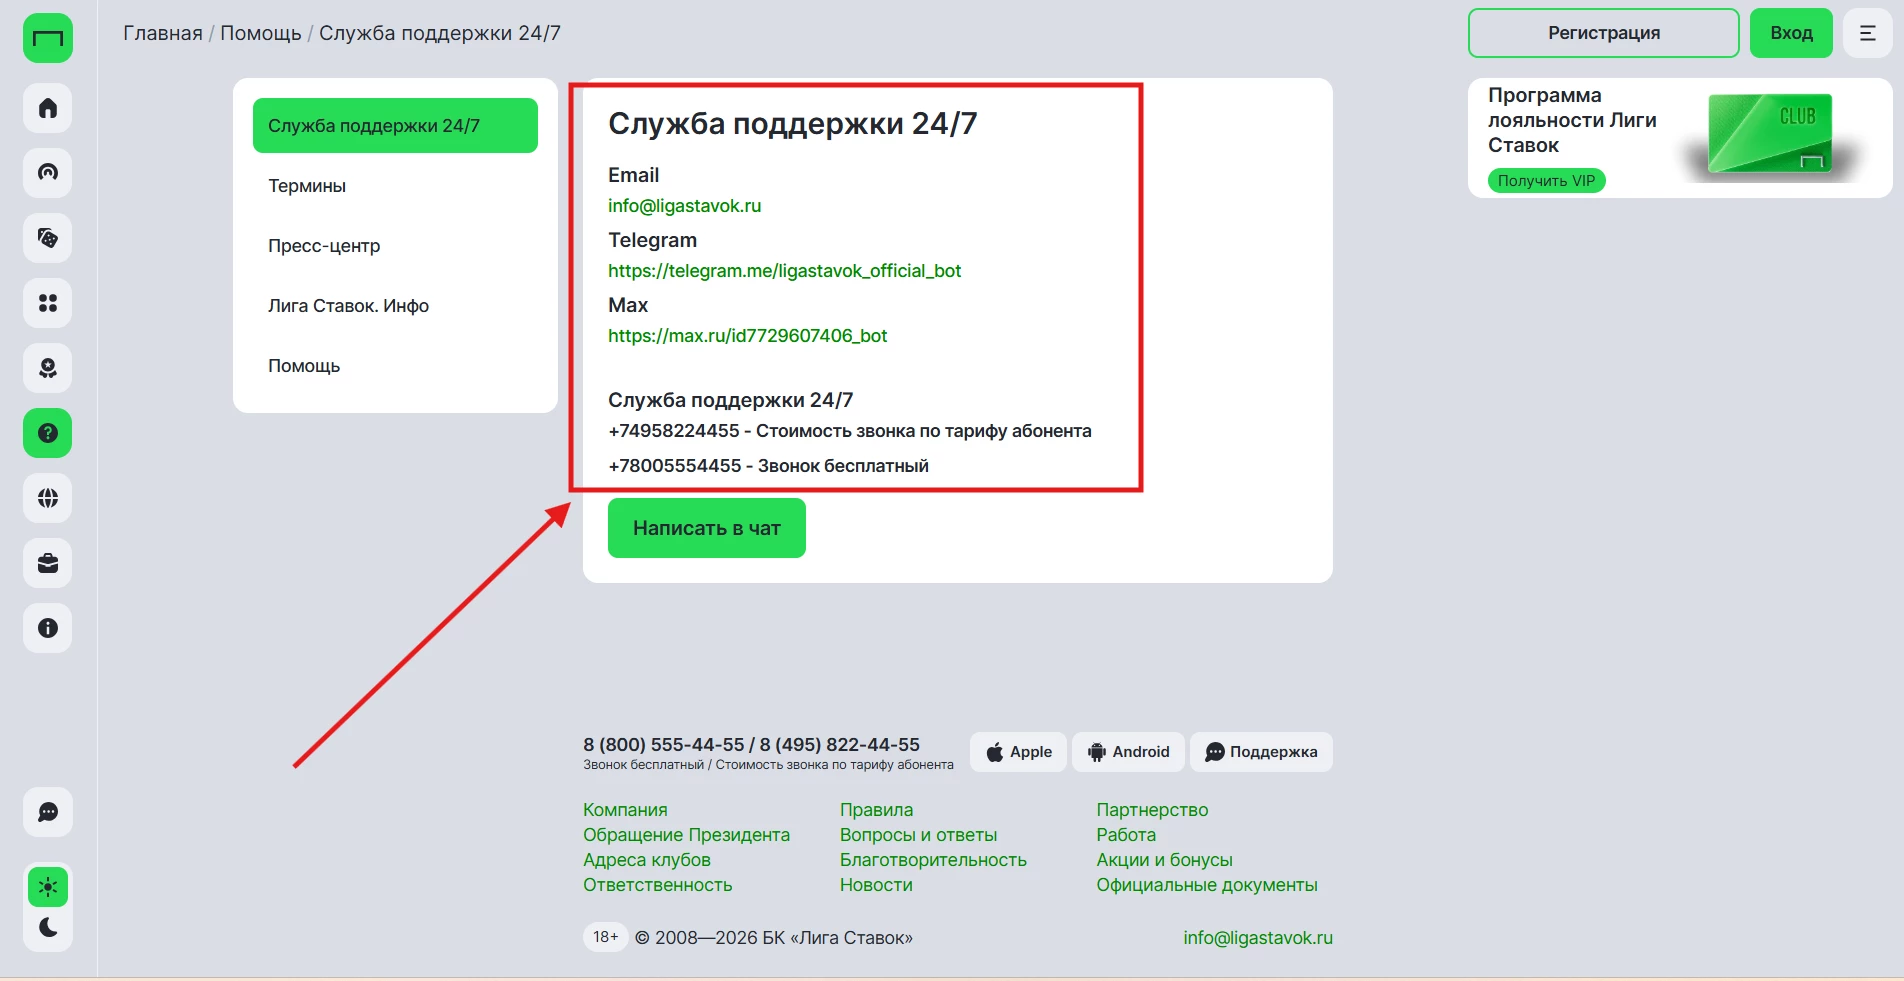Image resolution: width=1904 pixels, height=981 pixels.
Task: Open footer info@ligastavok.ru email link
Action: click(x=1258, y=938)
